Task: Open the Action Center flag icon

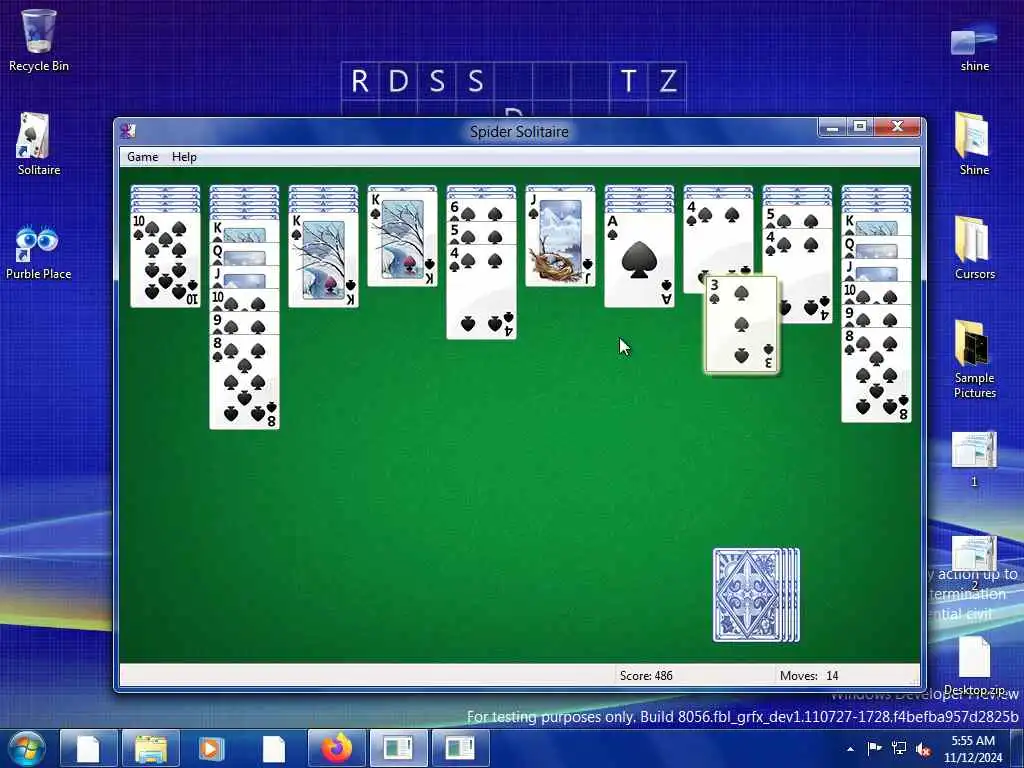Action: click(874, 748)
